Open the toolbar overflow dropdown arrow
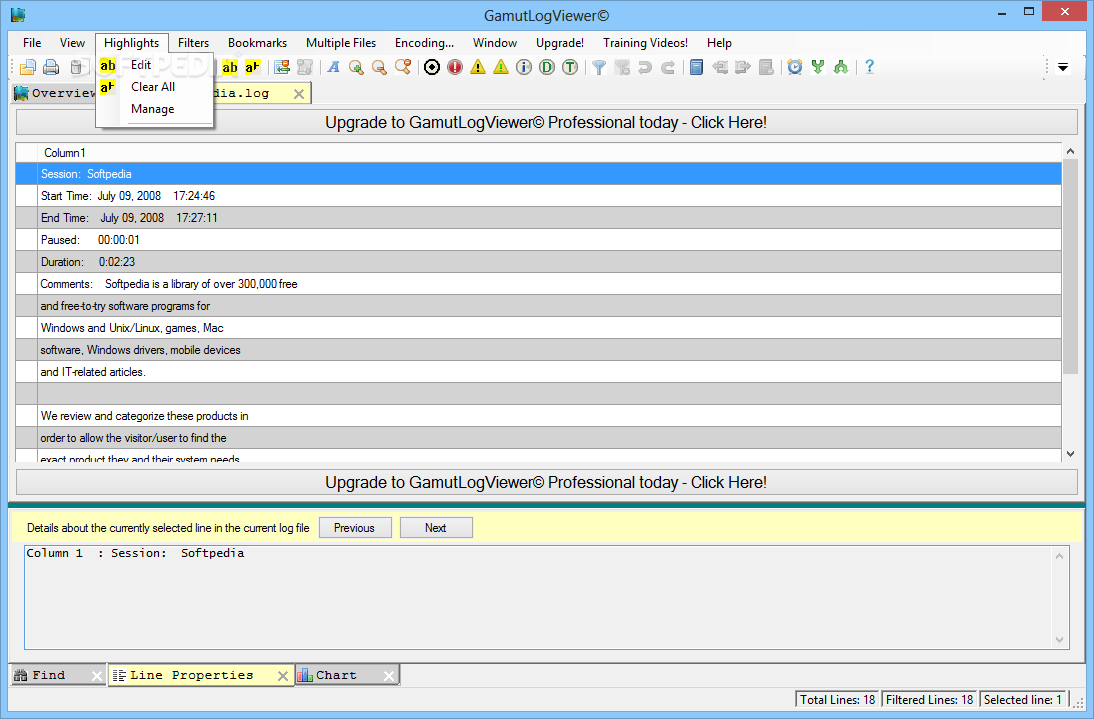 pos(1063,68)
